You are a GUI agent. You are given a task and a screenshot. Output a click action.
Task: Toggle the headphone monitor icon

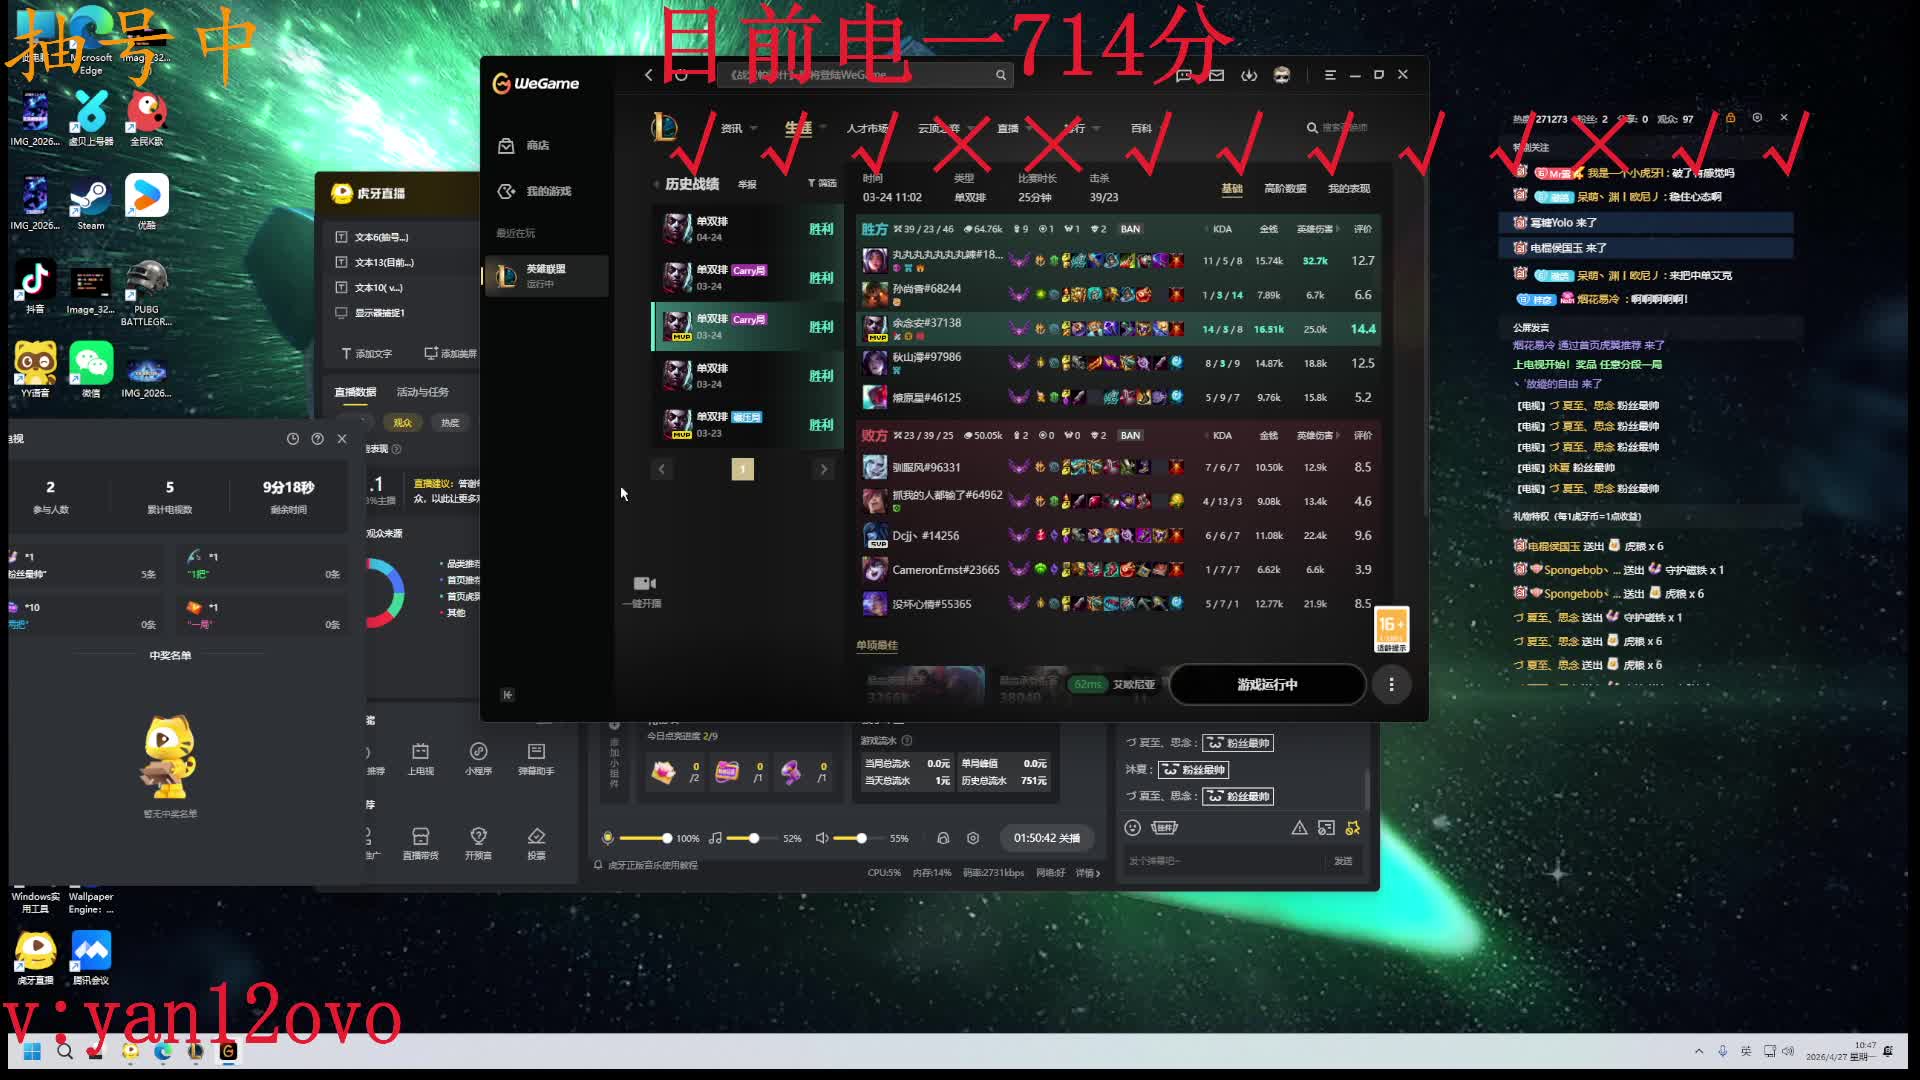click(942, 838)
